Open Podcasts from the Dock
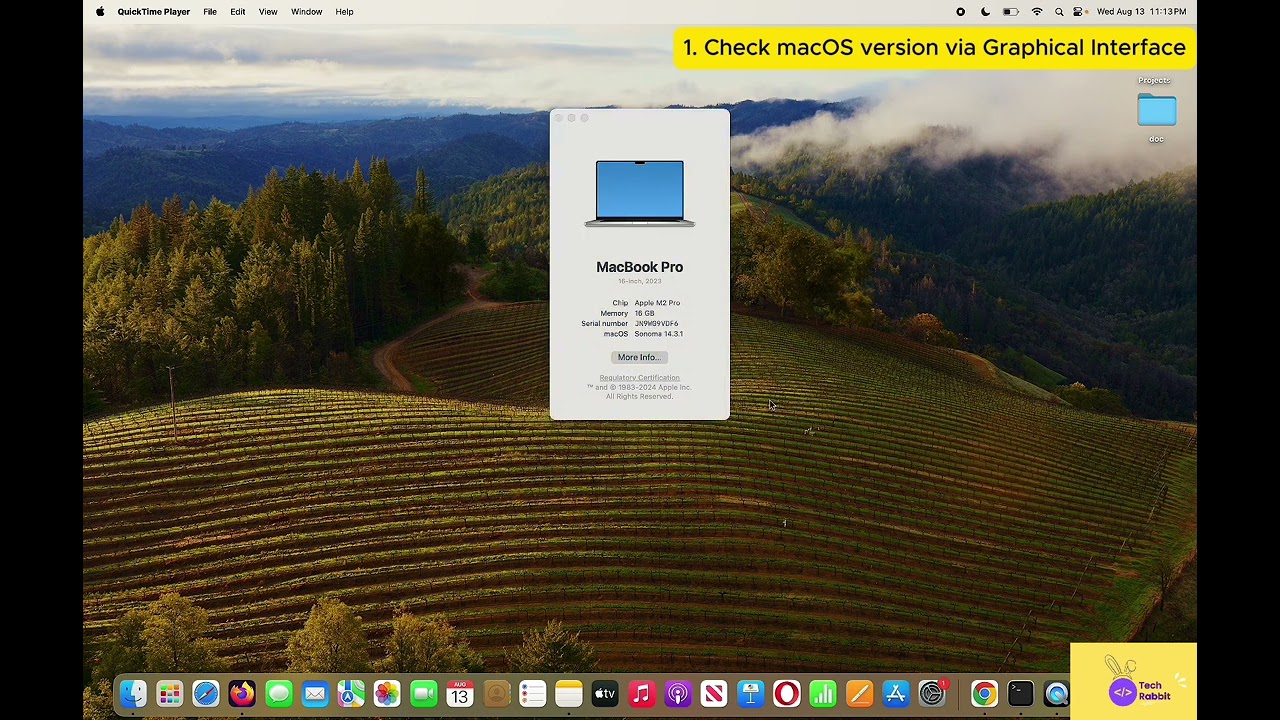The width and height of the screenshot is (1280, 720). click(678, 693)
